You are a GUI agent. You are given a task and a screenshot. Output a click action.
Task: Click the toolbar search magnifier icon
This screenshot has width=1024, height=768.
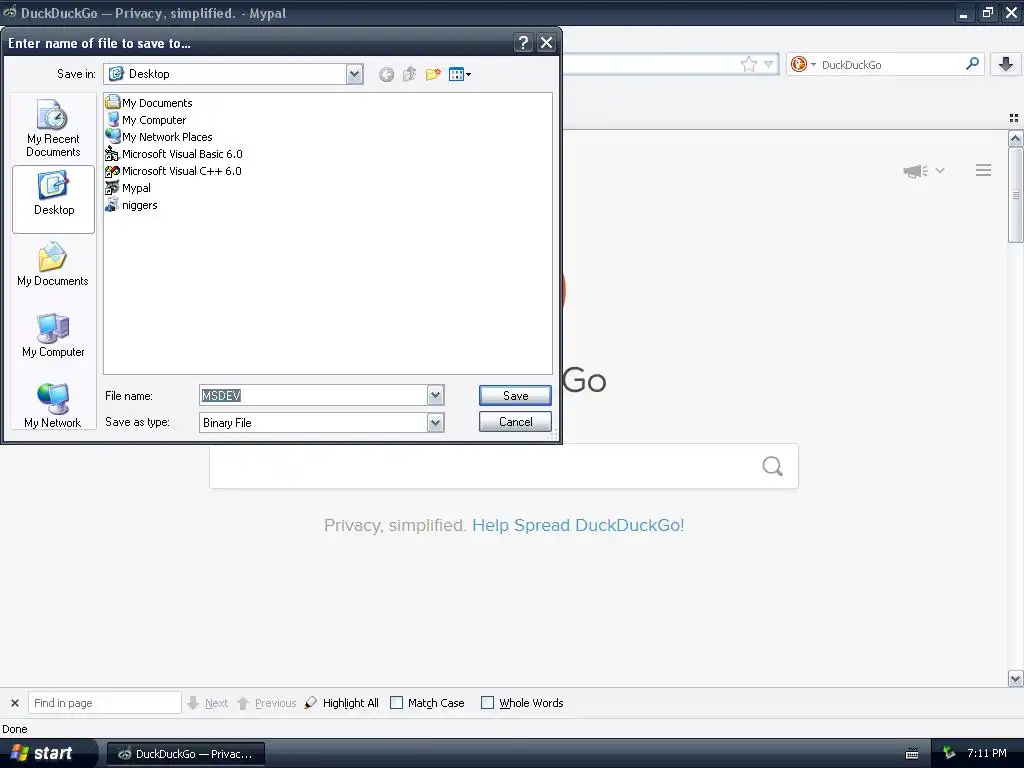(x=972, y=63)
